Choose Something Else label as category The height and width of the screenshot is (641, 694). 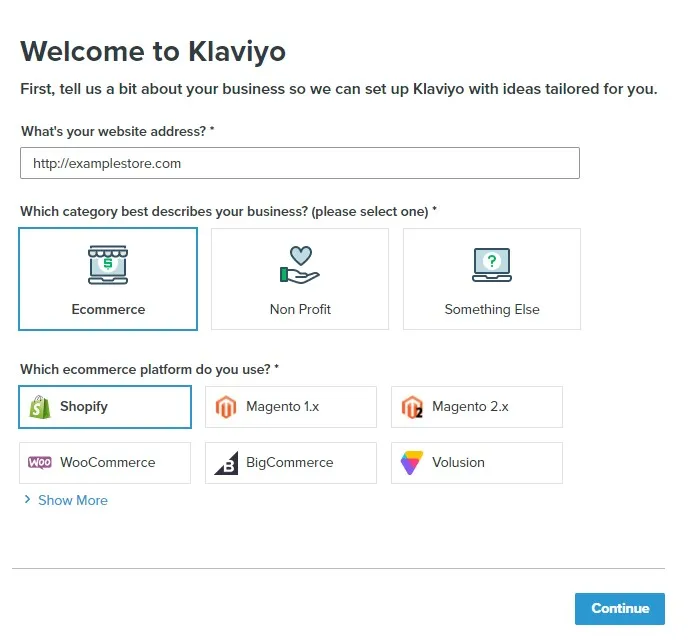point(492,309)
